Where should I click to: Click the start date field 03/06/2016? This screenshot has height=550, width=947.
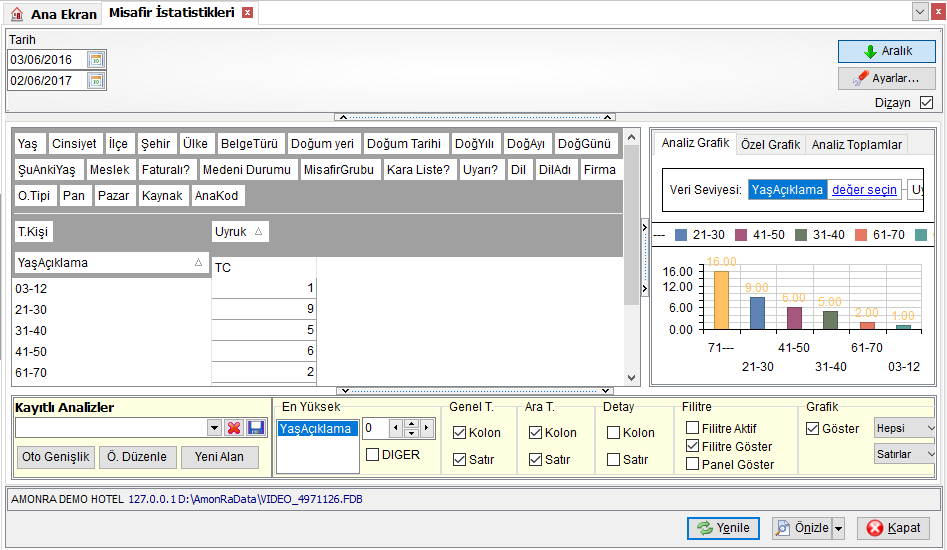(47, 60)
